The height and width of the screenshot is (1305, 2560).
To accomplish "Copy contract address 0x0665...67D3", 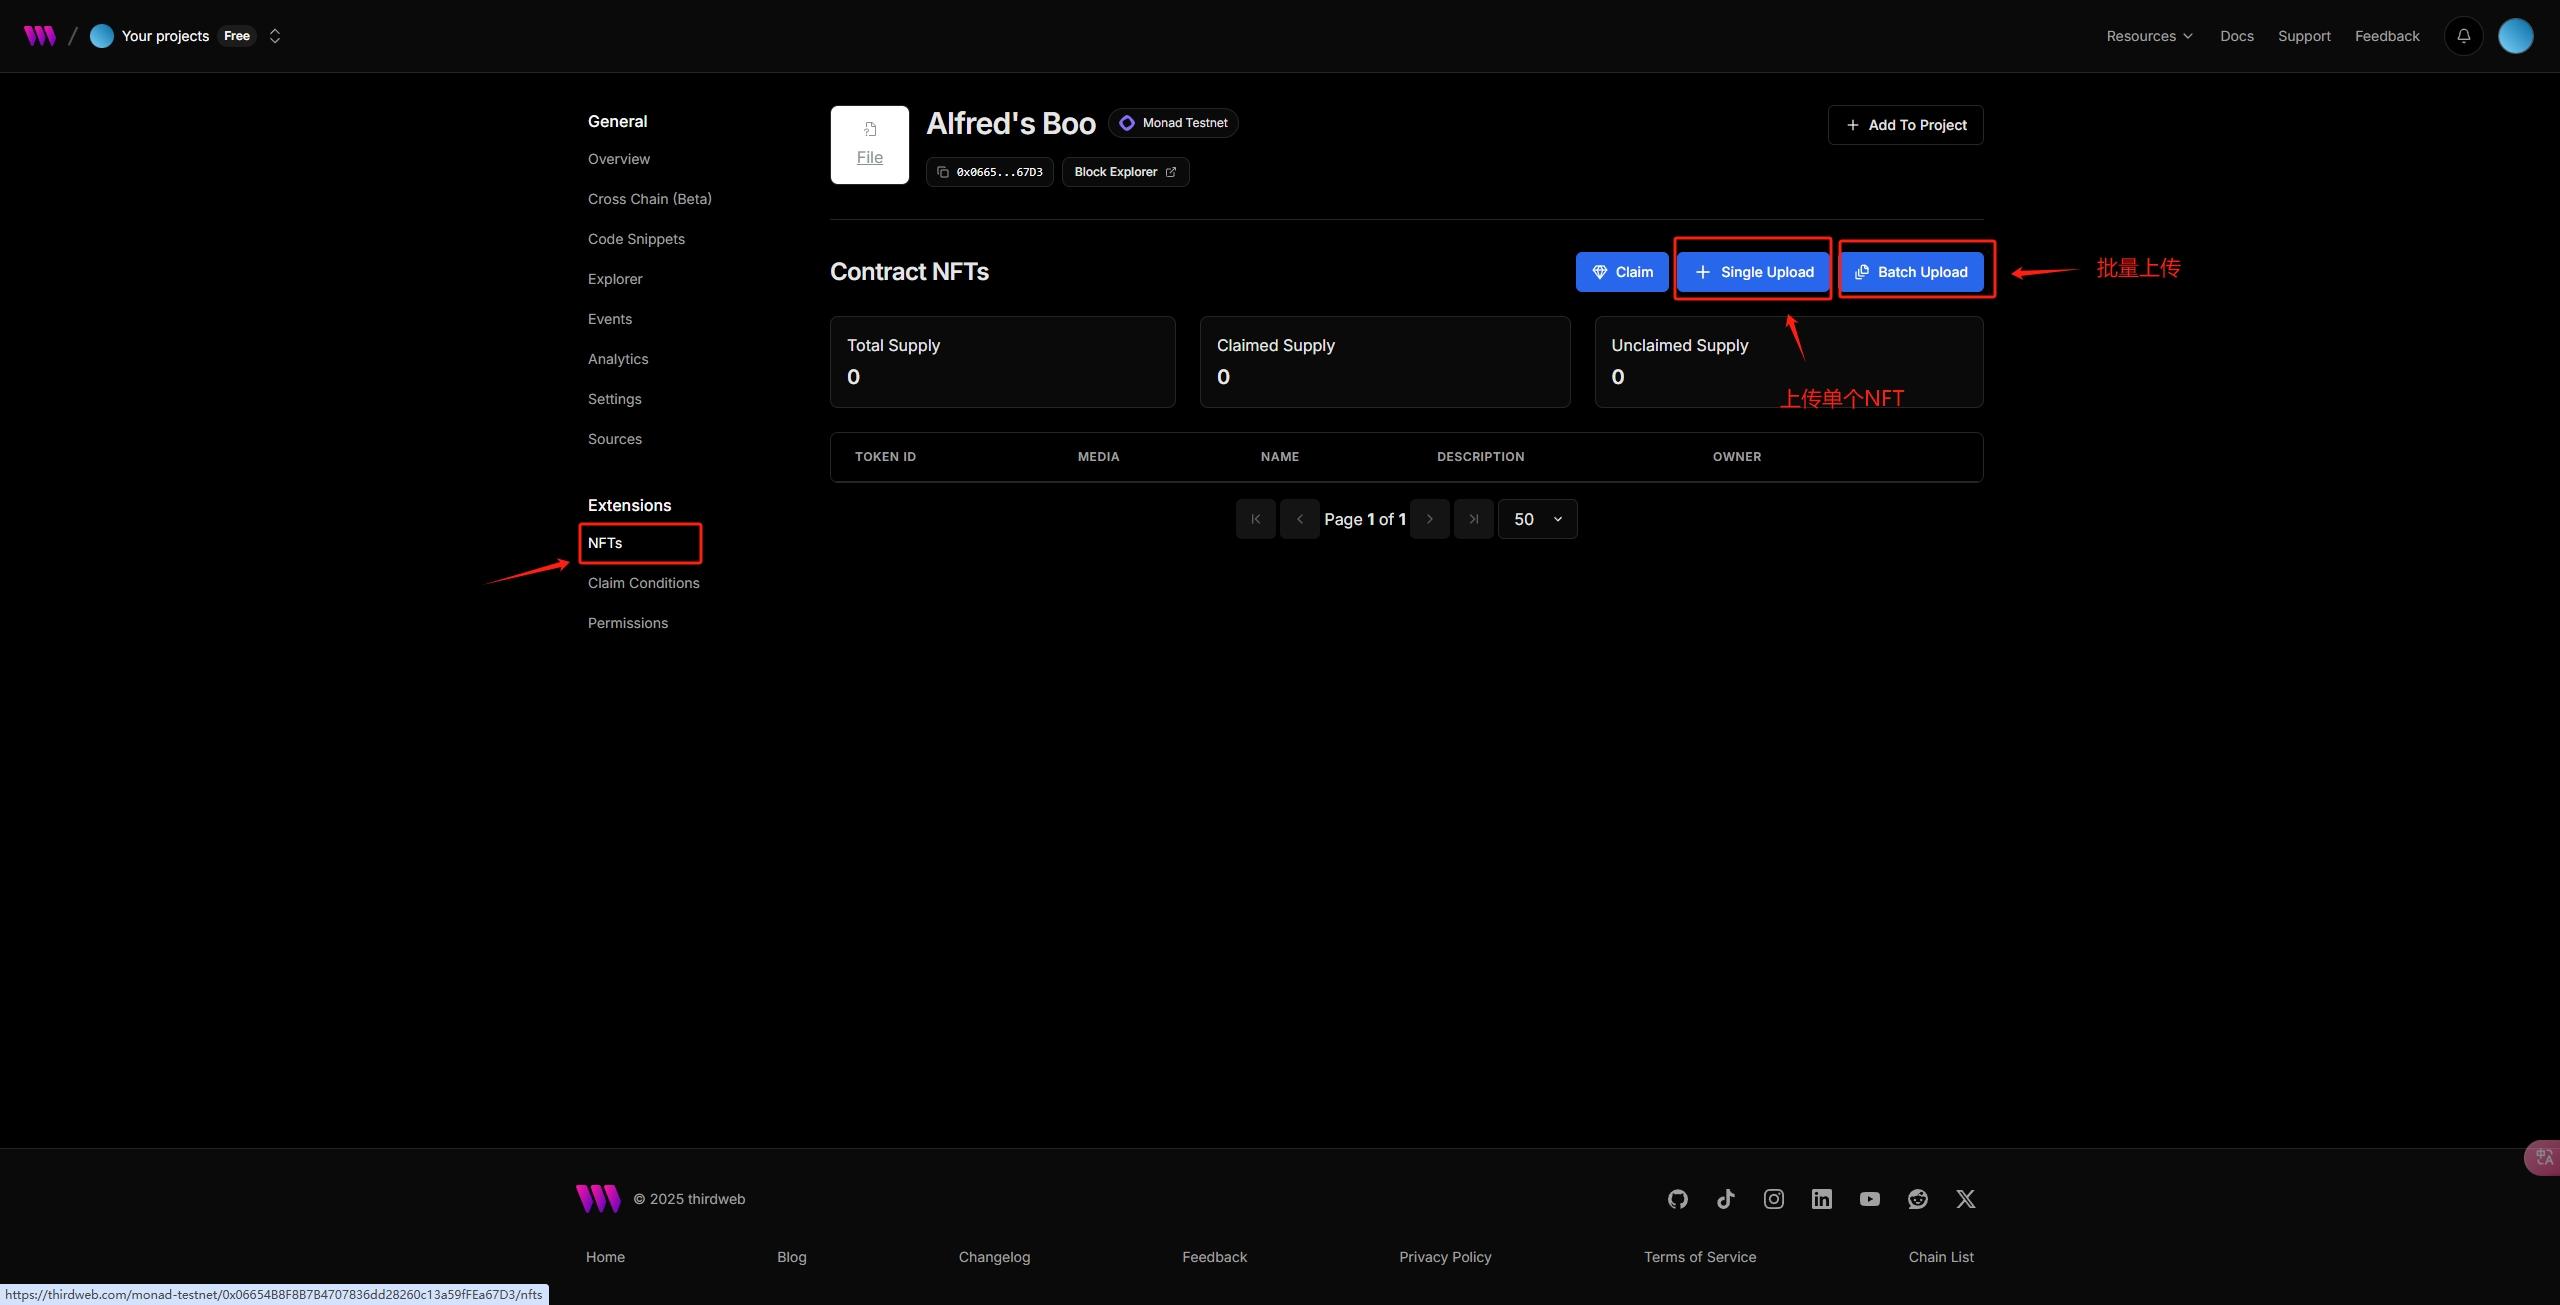I will click(x=989, y=172).
